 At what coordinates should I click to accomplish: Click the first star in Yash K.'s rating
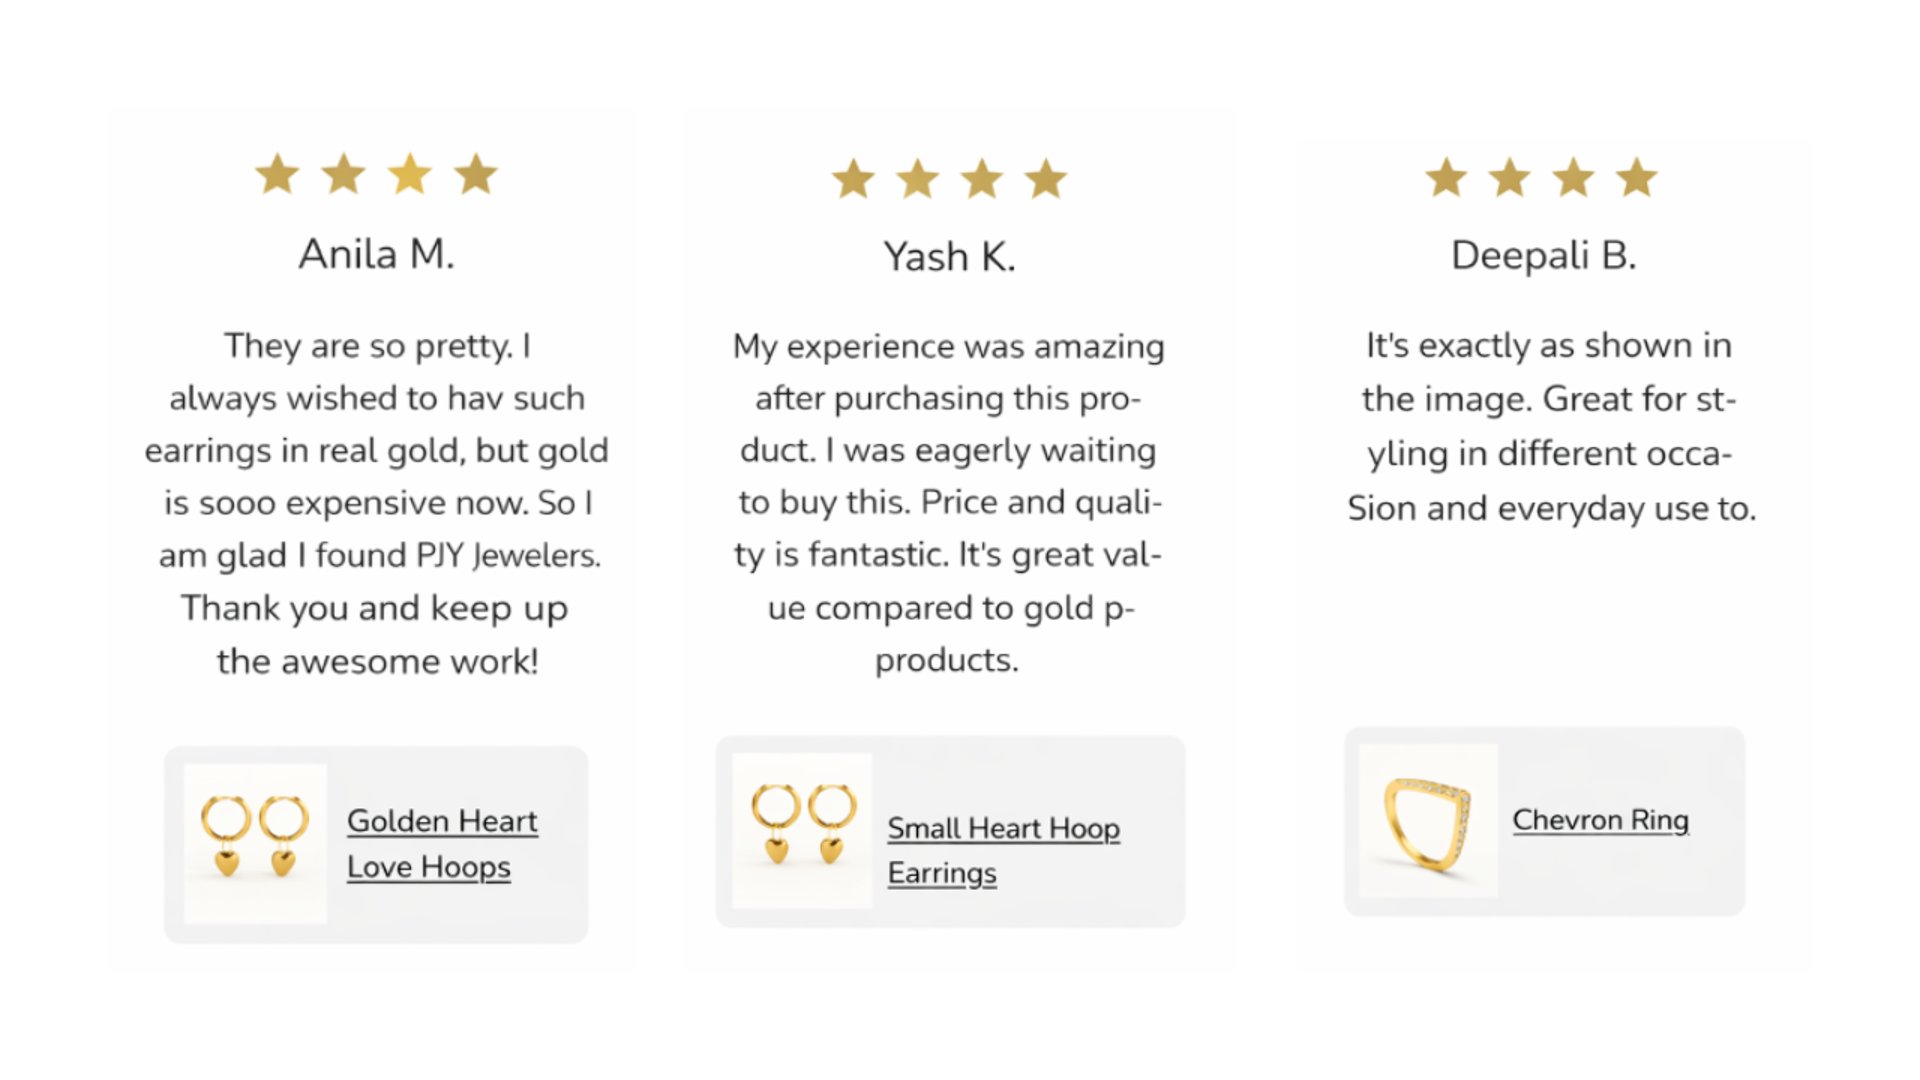click(853, 180)
